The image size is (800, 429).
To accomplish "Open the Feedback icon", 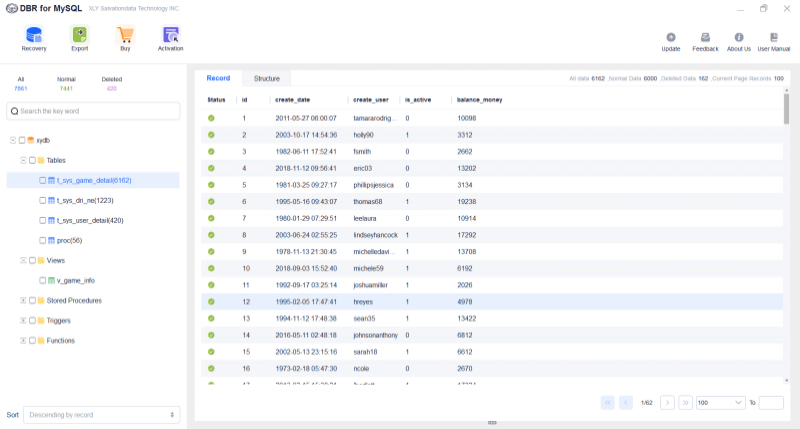I will [705, 38].
